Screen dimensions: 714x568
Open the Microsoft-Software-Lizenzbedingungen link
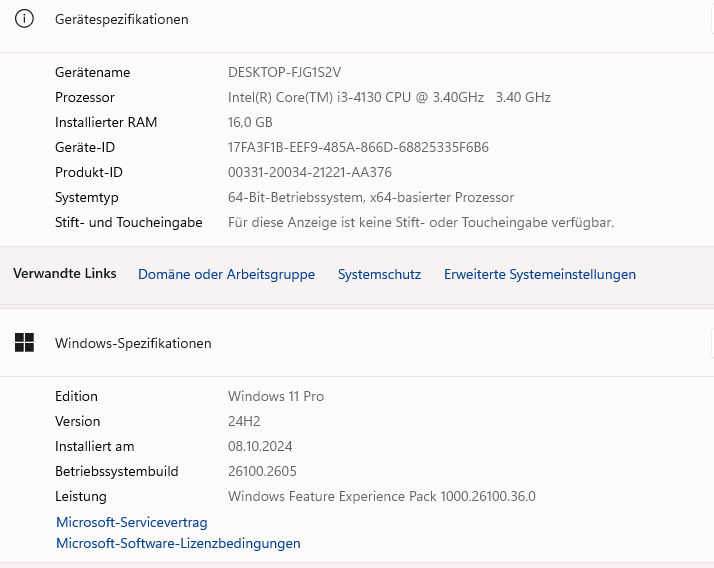coord(178,544)
